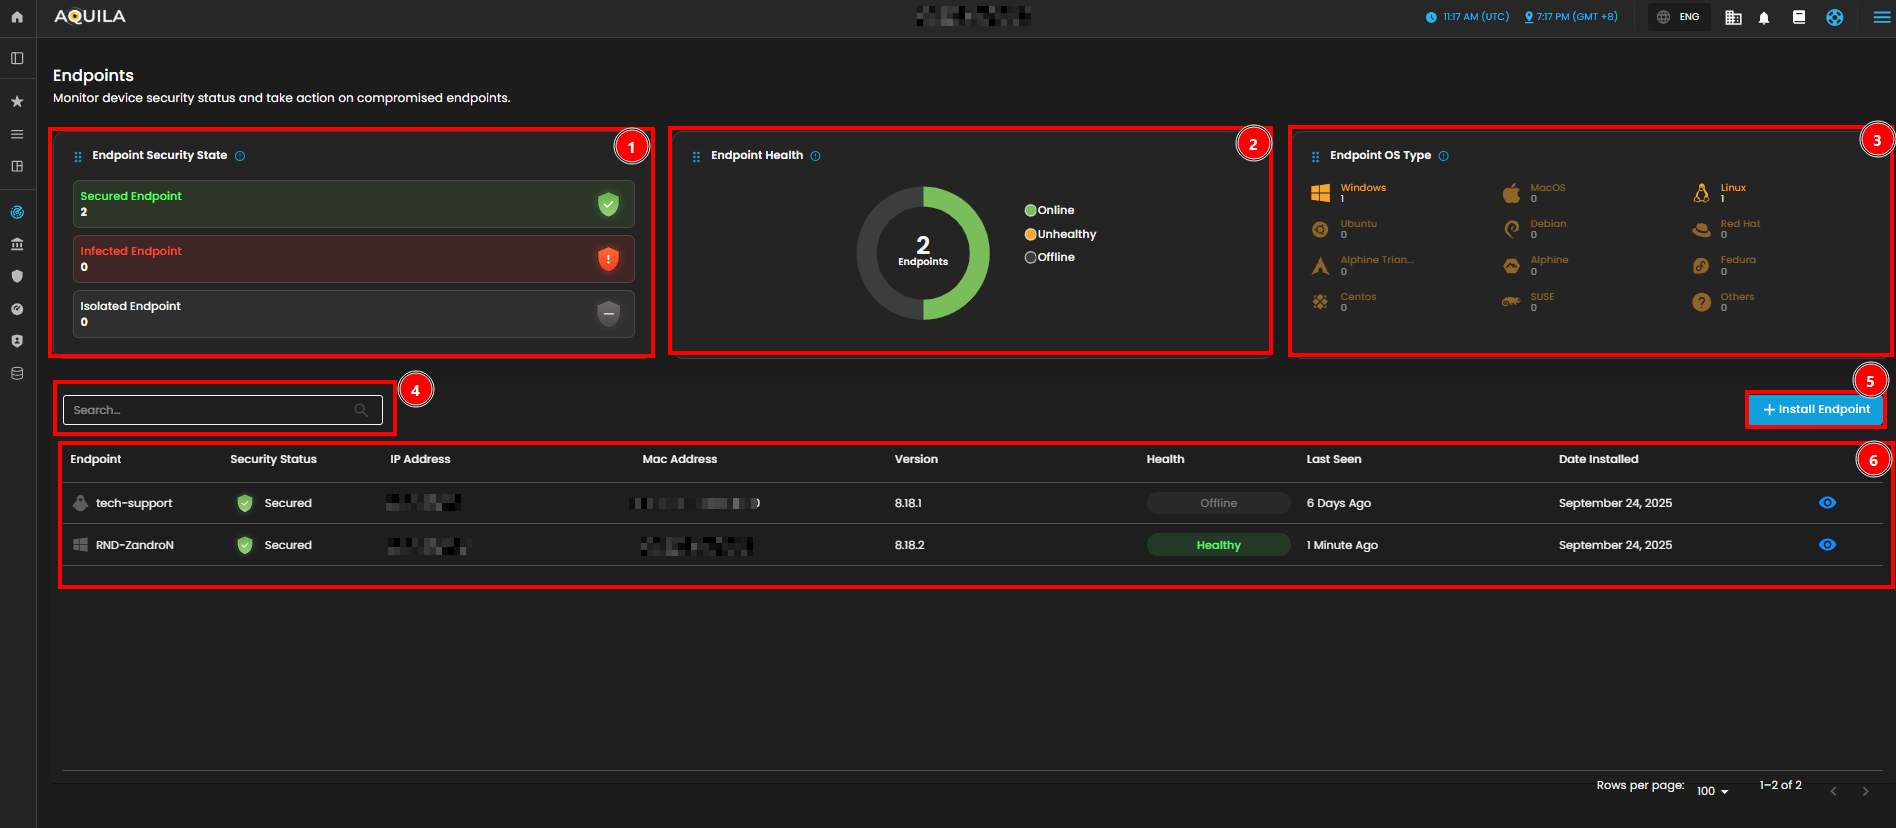Screen dimensions: 1896x828
Task: View tech-support endpoint details eye icon
Action: click(1827, 503)
